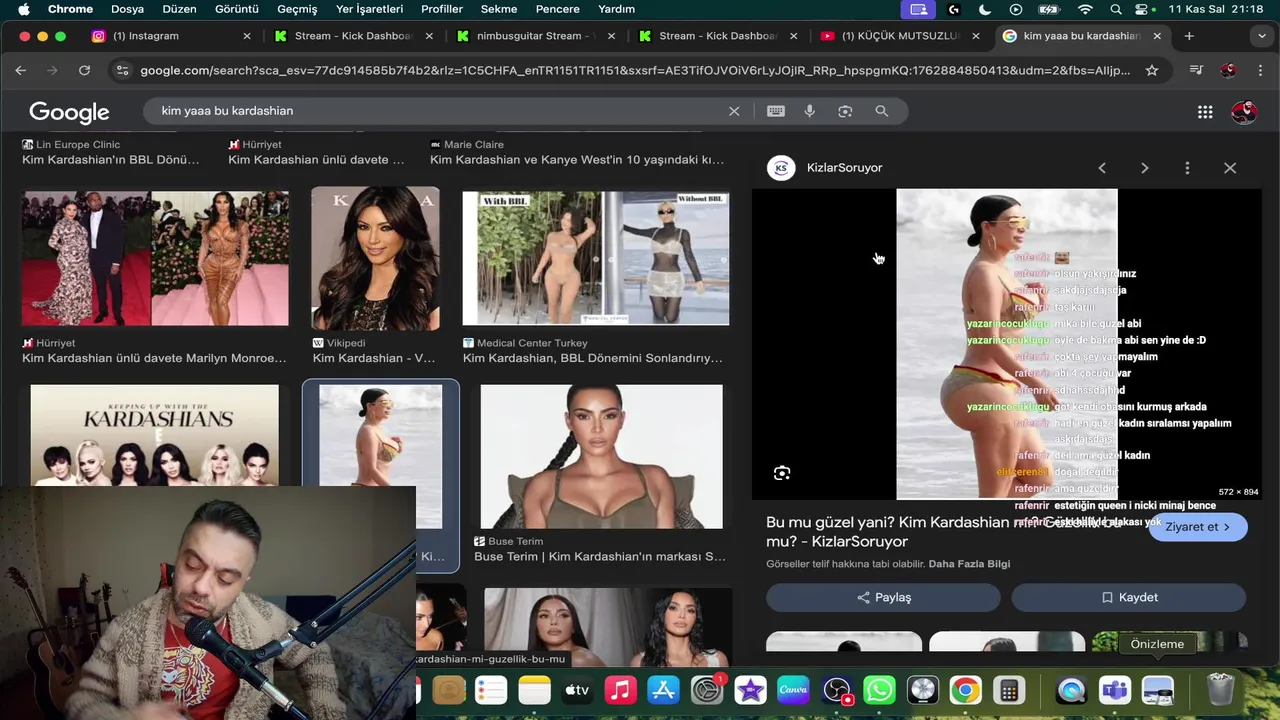Reload the current Google page

coord(84,70)
